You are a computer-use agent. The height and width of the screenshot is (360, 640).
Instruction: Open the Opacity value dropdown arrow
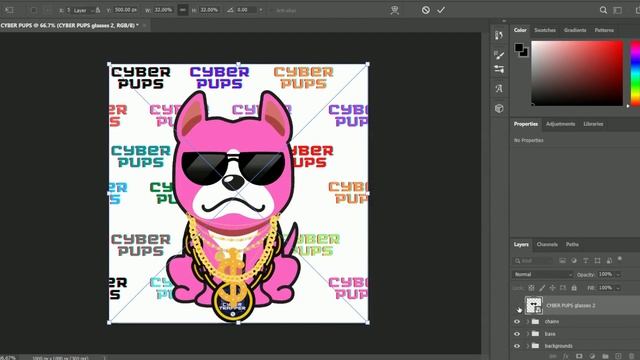pos(618,275)
